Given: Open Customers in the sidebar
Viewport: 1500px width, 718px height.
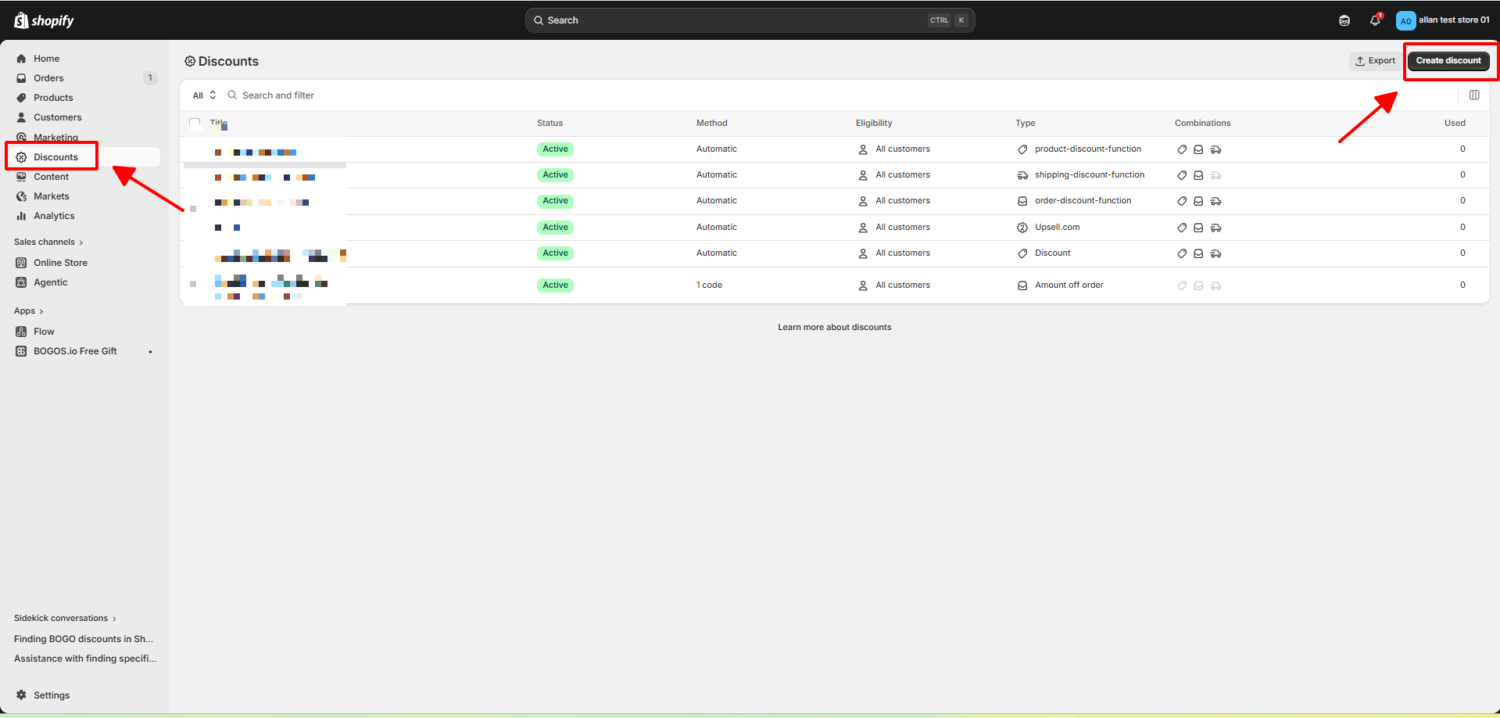Looking at the screenshot, I should 57,117.
